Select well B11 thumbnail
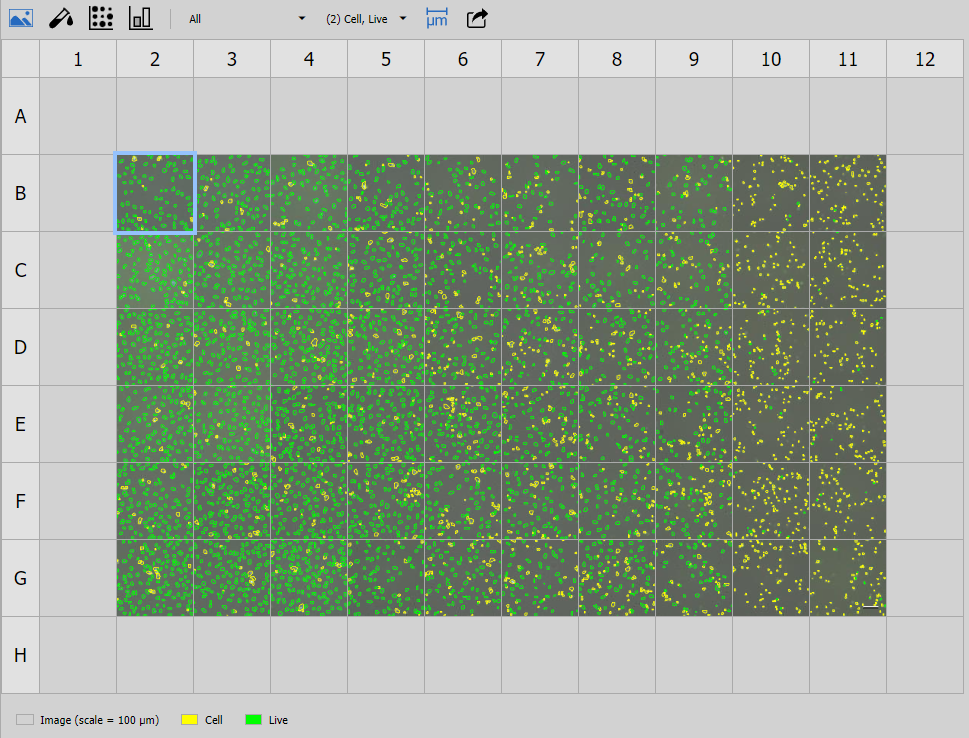The image size is (969, 738). (848, 193)
